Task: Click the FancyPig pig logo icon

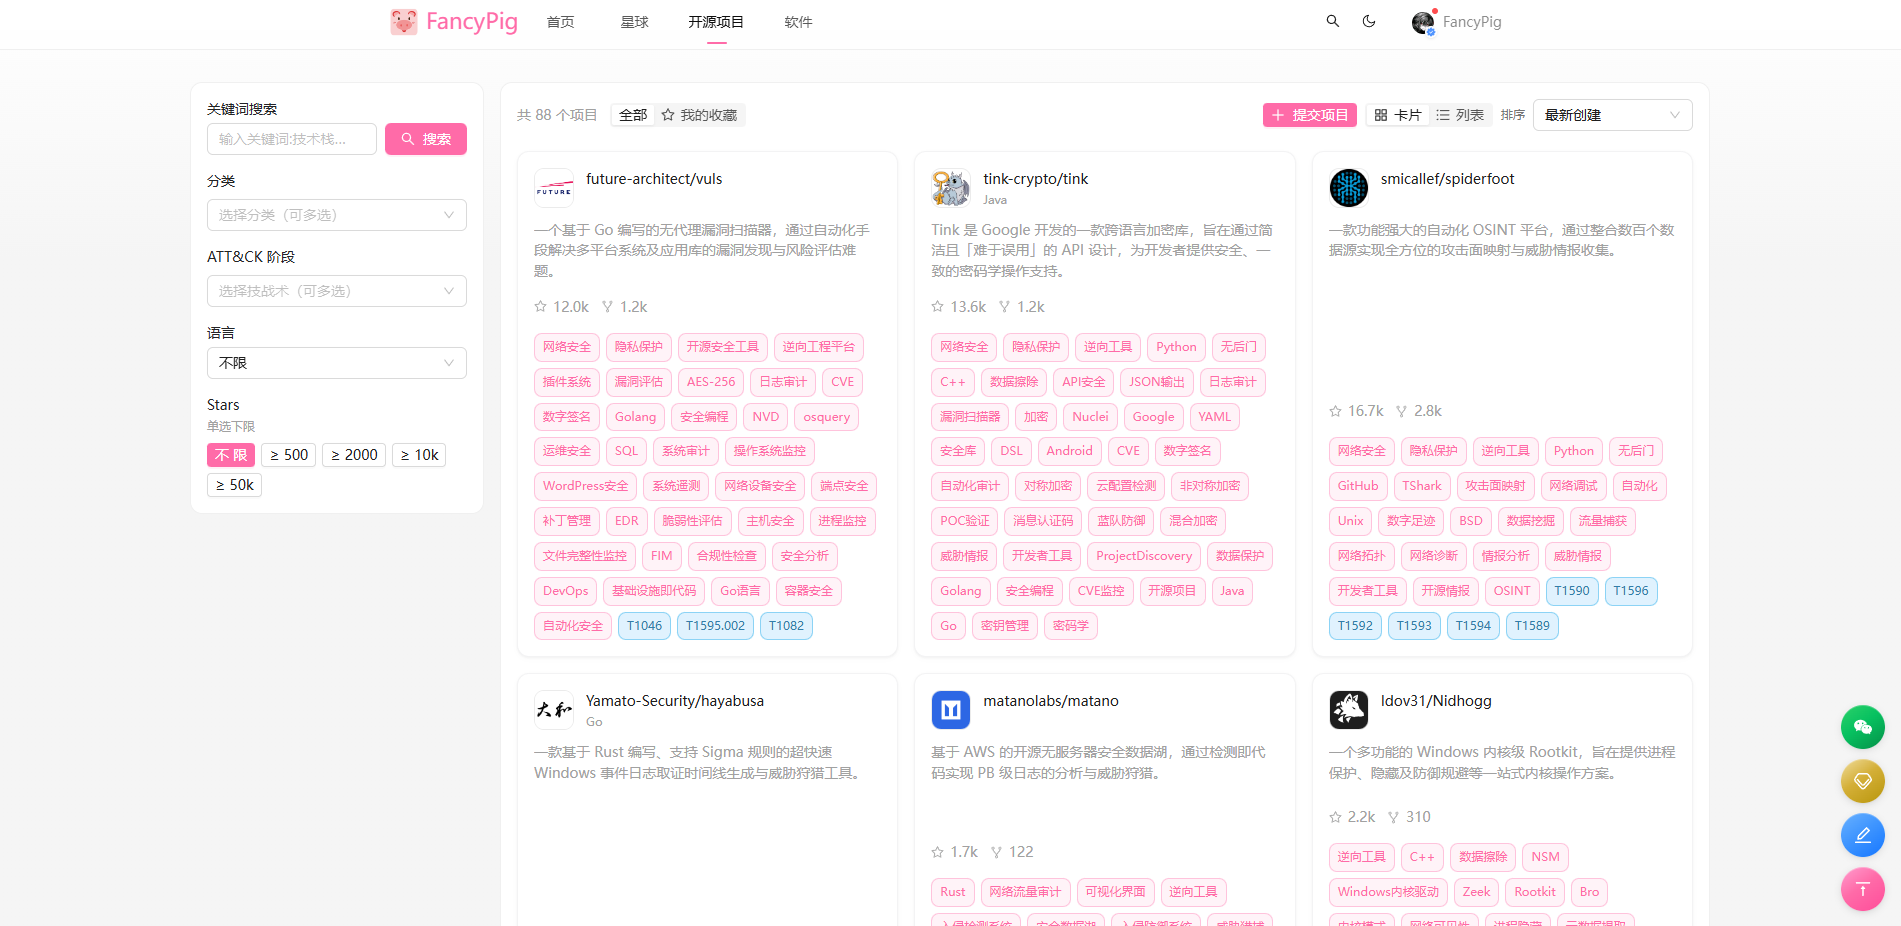Action: [x=404, y=22]
